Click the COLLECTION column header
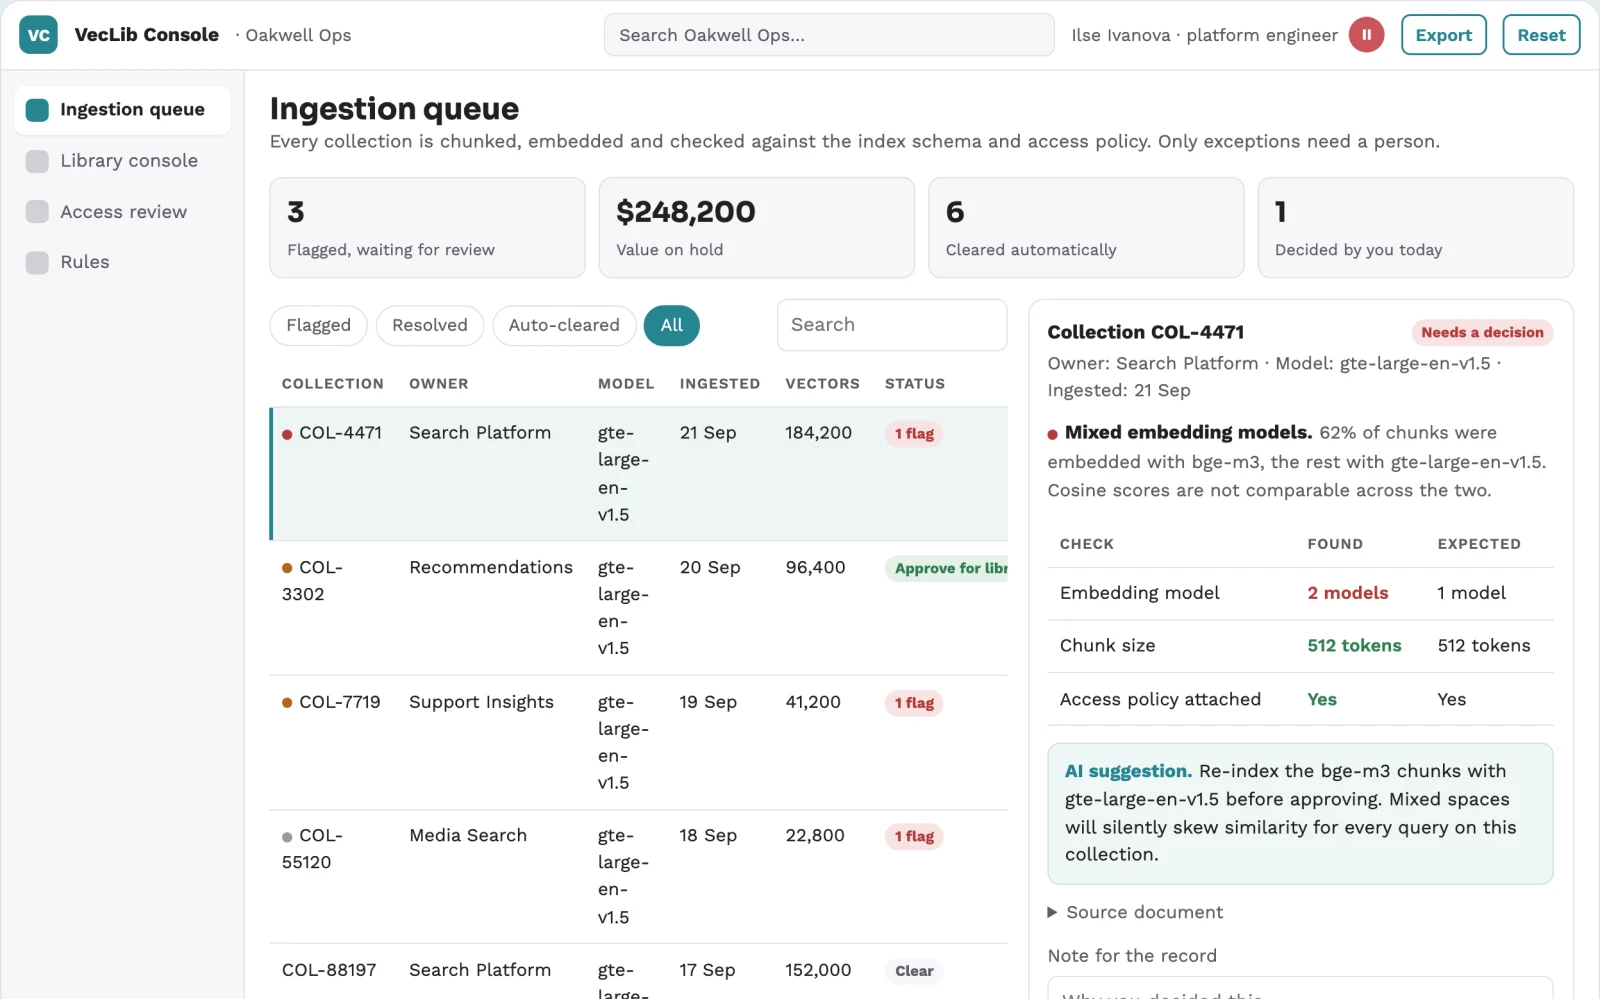This screenshot has height=999, width=1600. coord(332,384)
